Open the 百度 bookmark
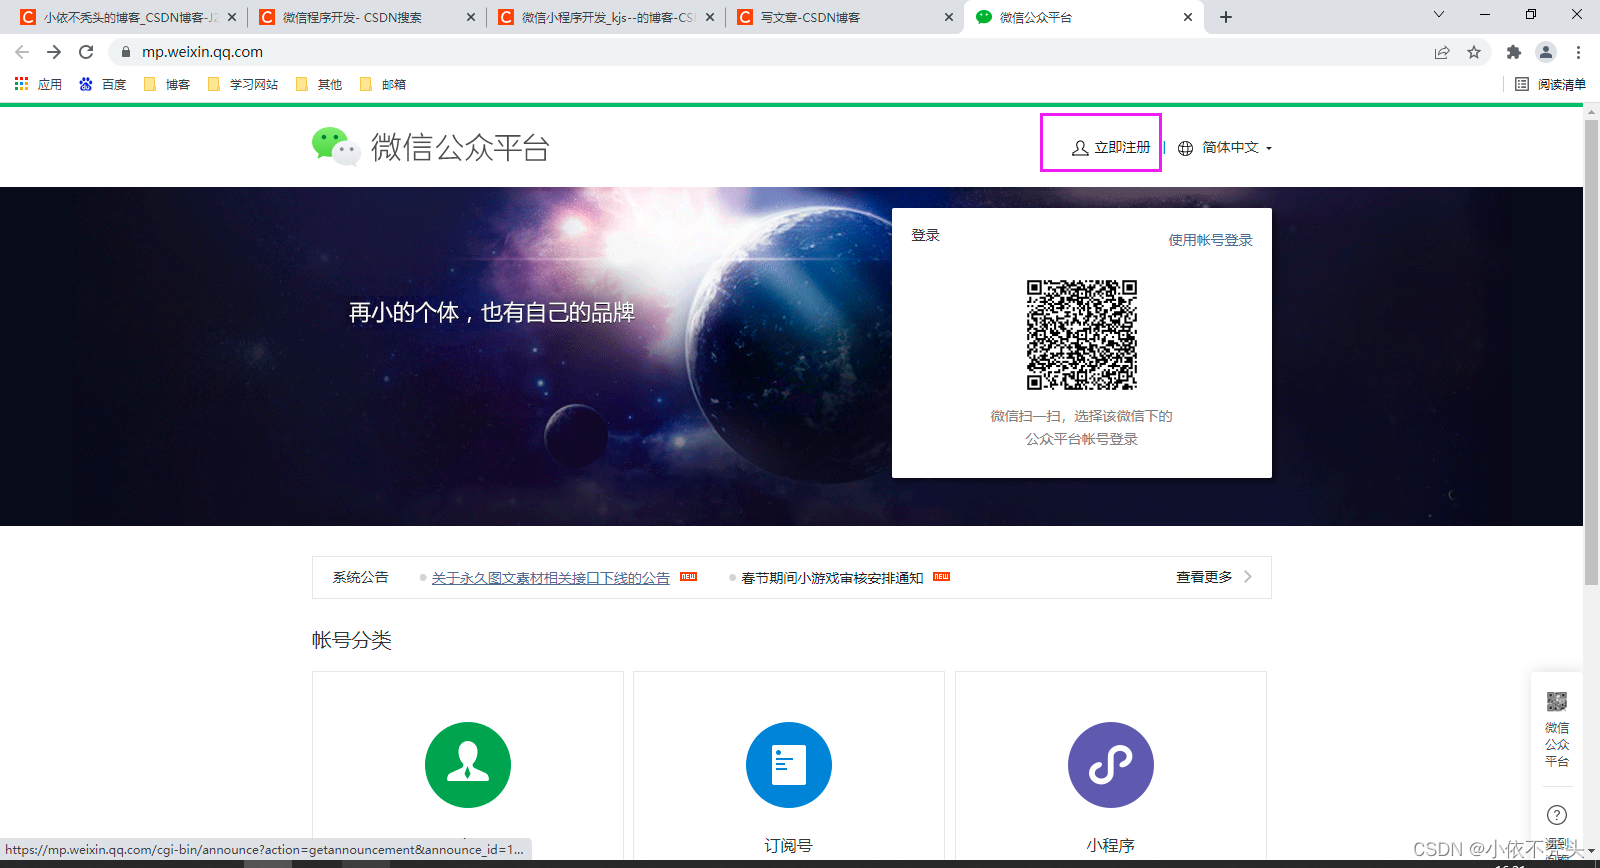Screen dimensions: 1600x868 (102, 84)
